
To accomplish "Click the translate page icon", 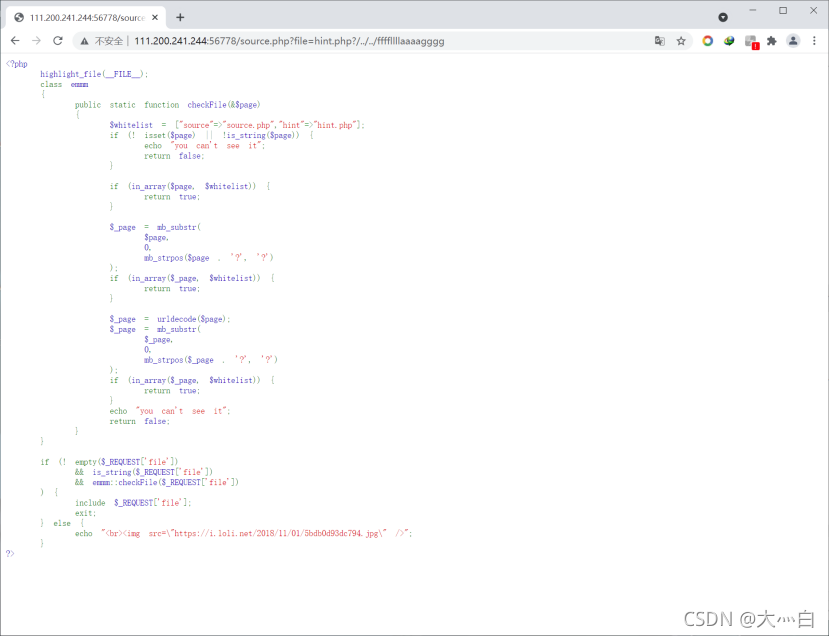I will tap(659, 41).
